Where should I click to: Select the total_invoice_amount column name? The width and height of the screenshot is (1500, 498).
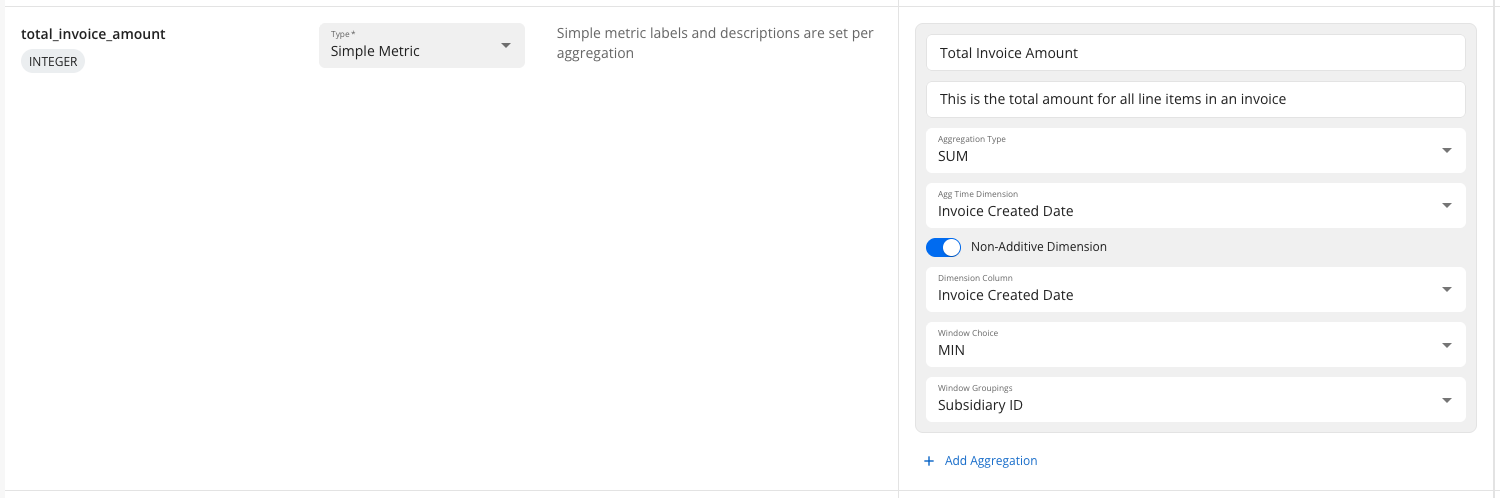[x=93, y=34]
